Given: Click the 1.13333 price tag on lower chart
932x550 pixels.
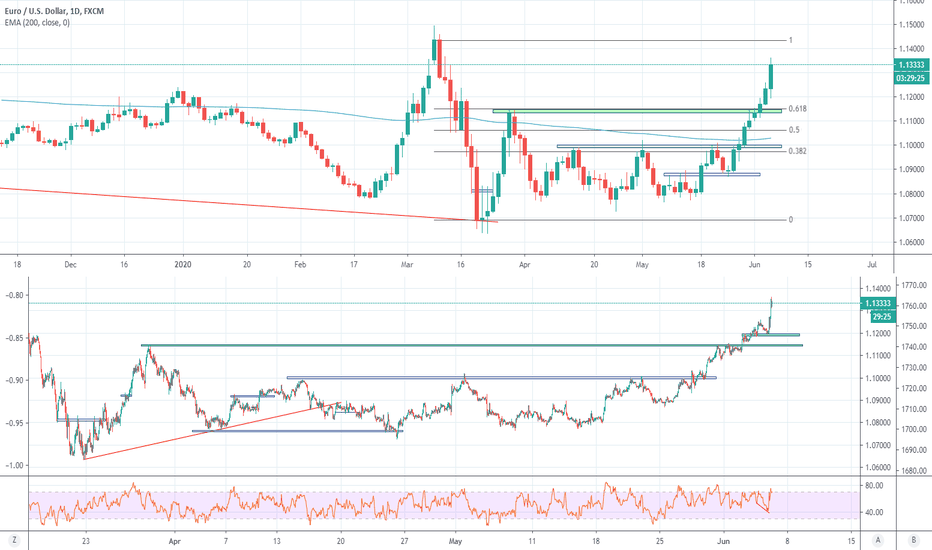Looking at the screenshot, I should pos(877,303).
